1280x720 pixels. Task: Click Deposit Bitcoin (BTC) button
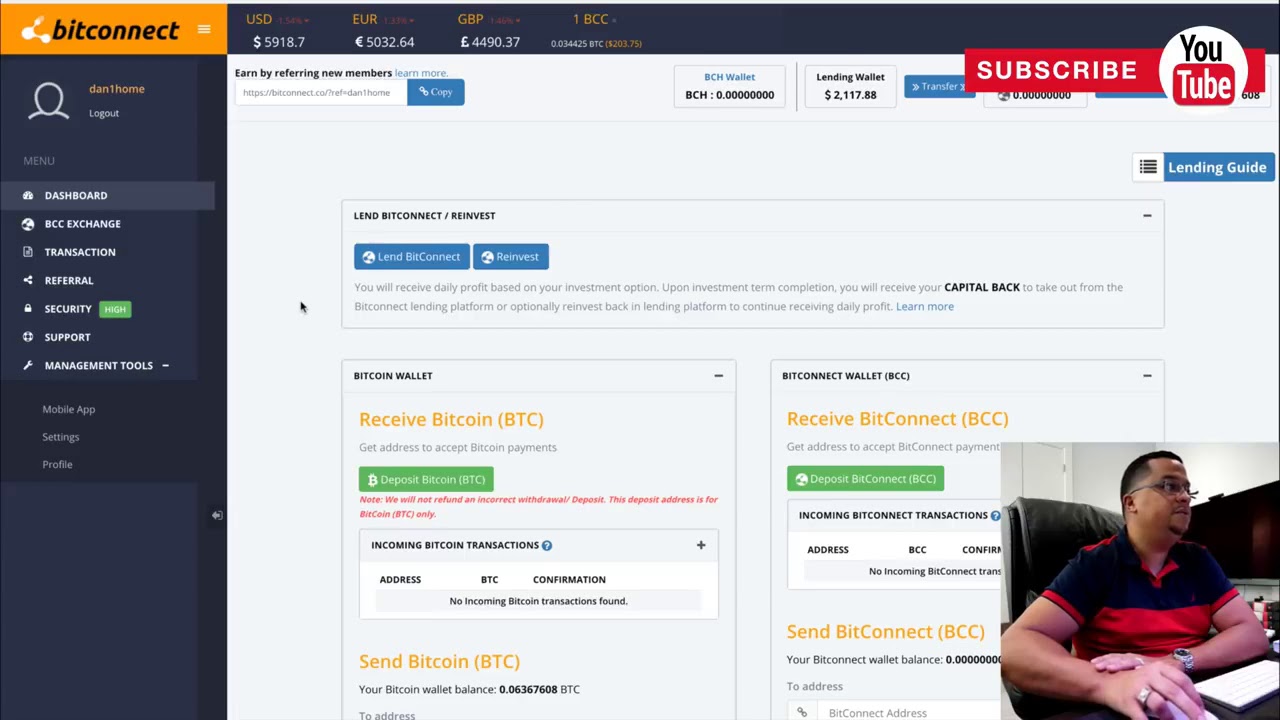426,480
